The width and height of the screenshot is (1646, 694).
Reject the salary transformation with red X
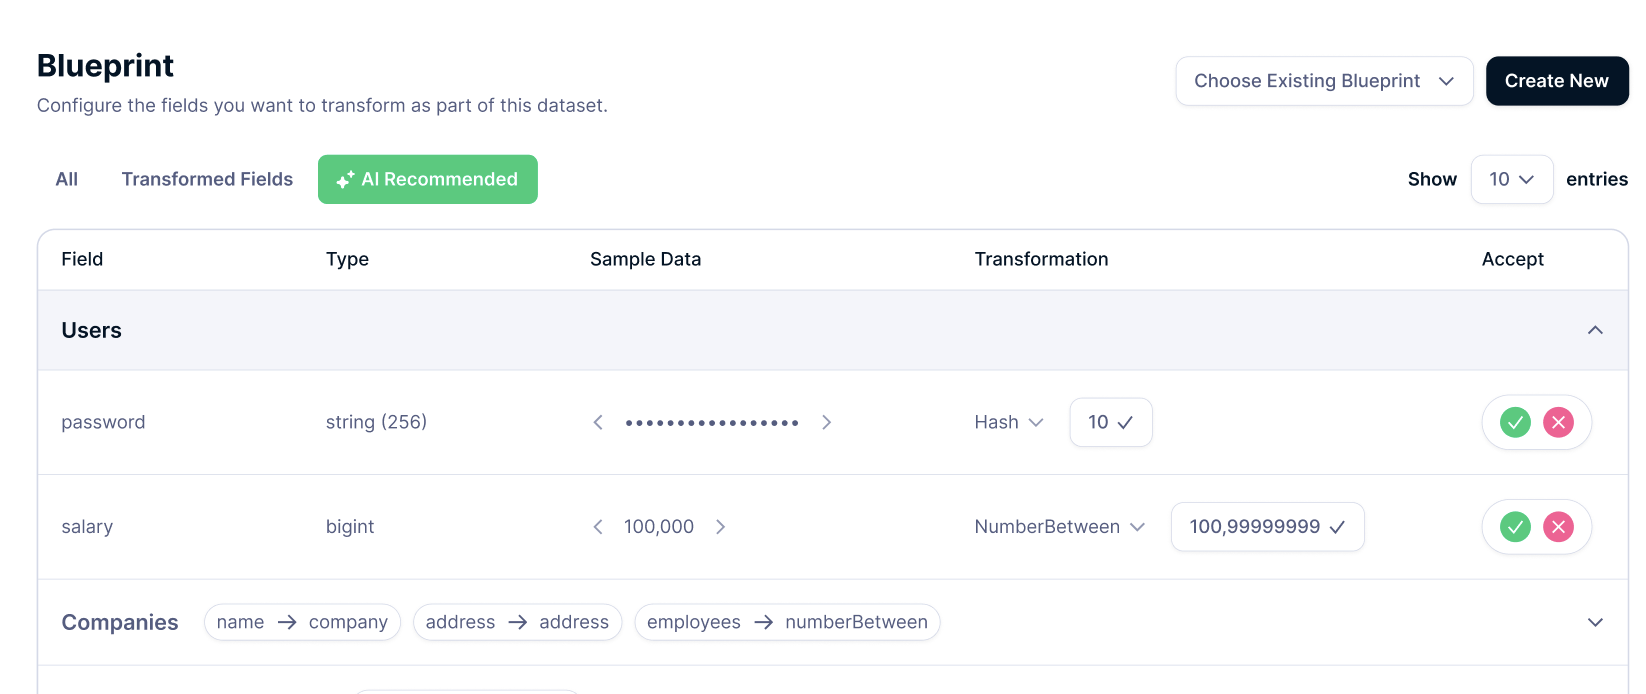coord(1558,527)
